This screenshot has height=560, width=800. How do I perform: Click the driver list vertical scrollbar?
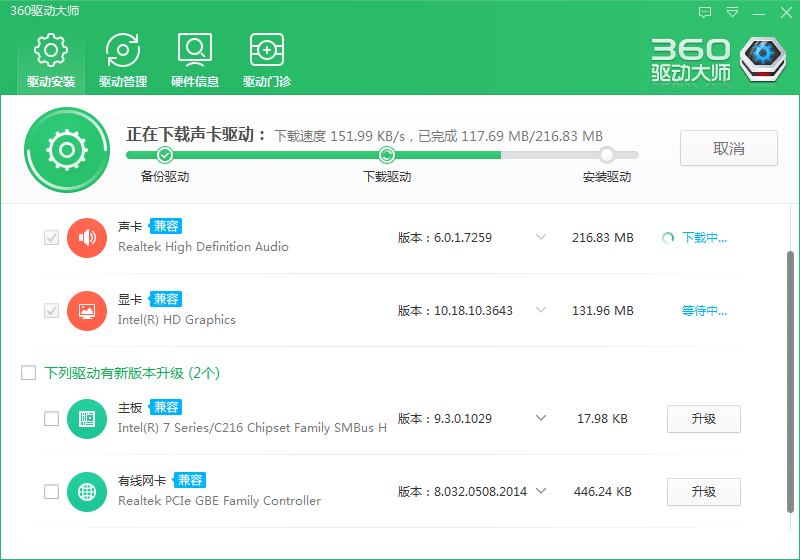point(790,381)
